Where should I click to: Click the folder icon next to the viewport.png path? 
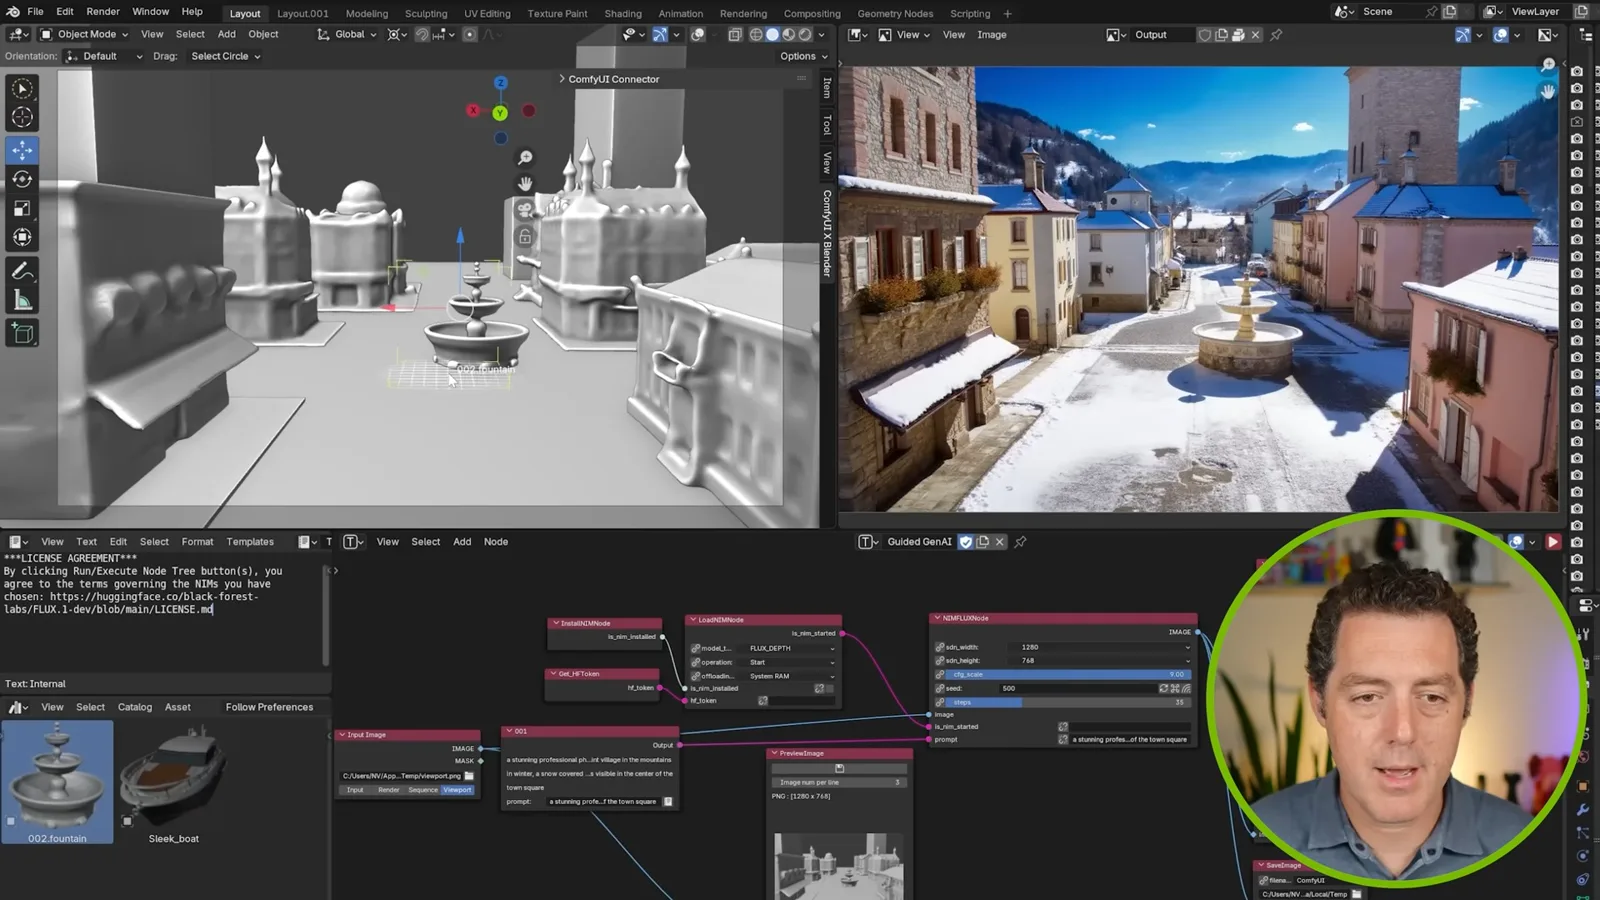pos(469,776)
